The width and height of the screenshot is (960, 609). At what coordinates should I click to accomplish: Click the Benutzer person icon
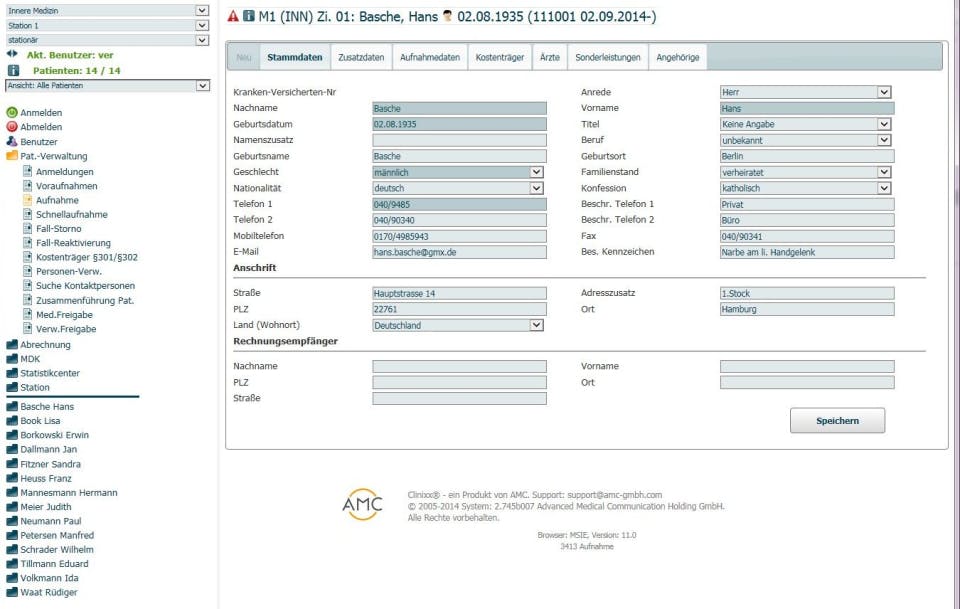click(12, 141)
